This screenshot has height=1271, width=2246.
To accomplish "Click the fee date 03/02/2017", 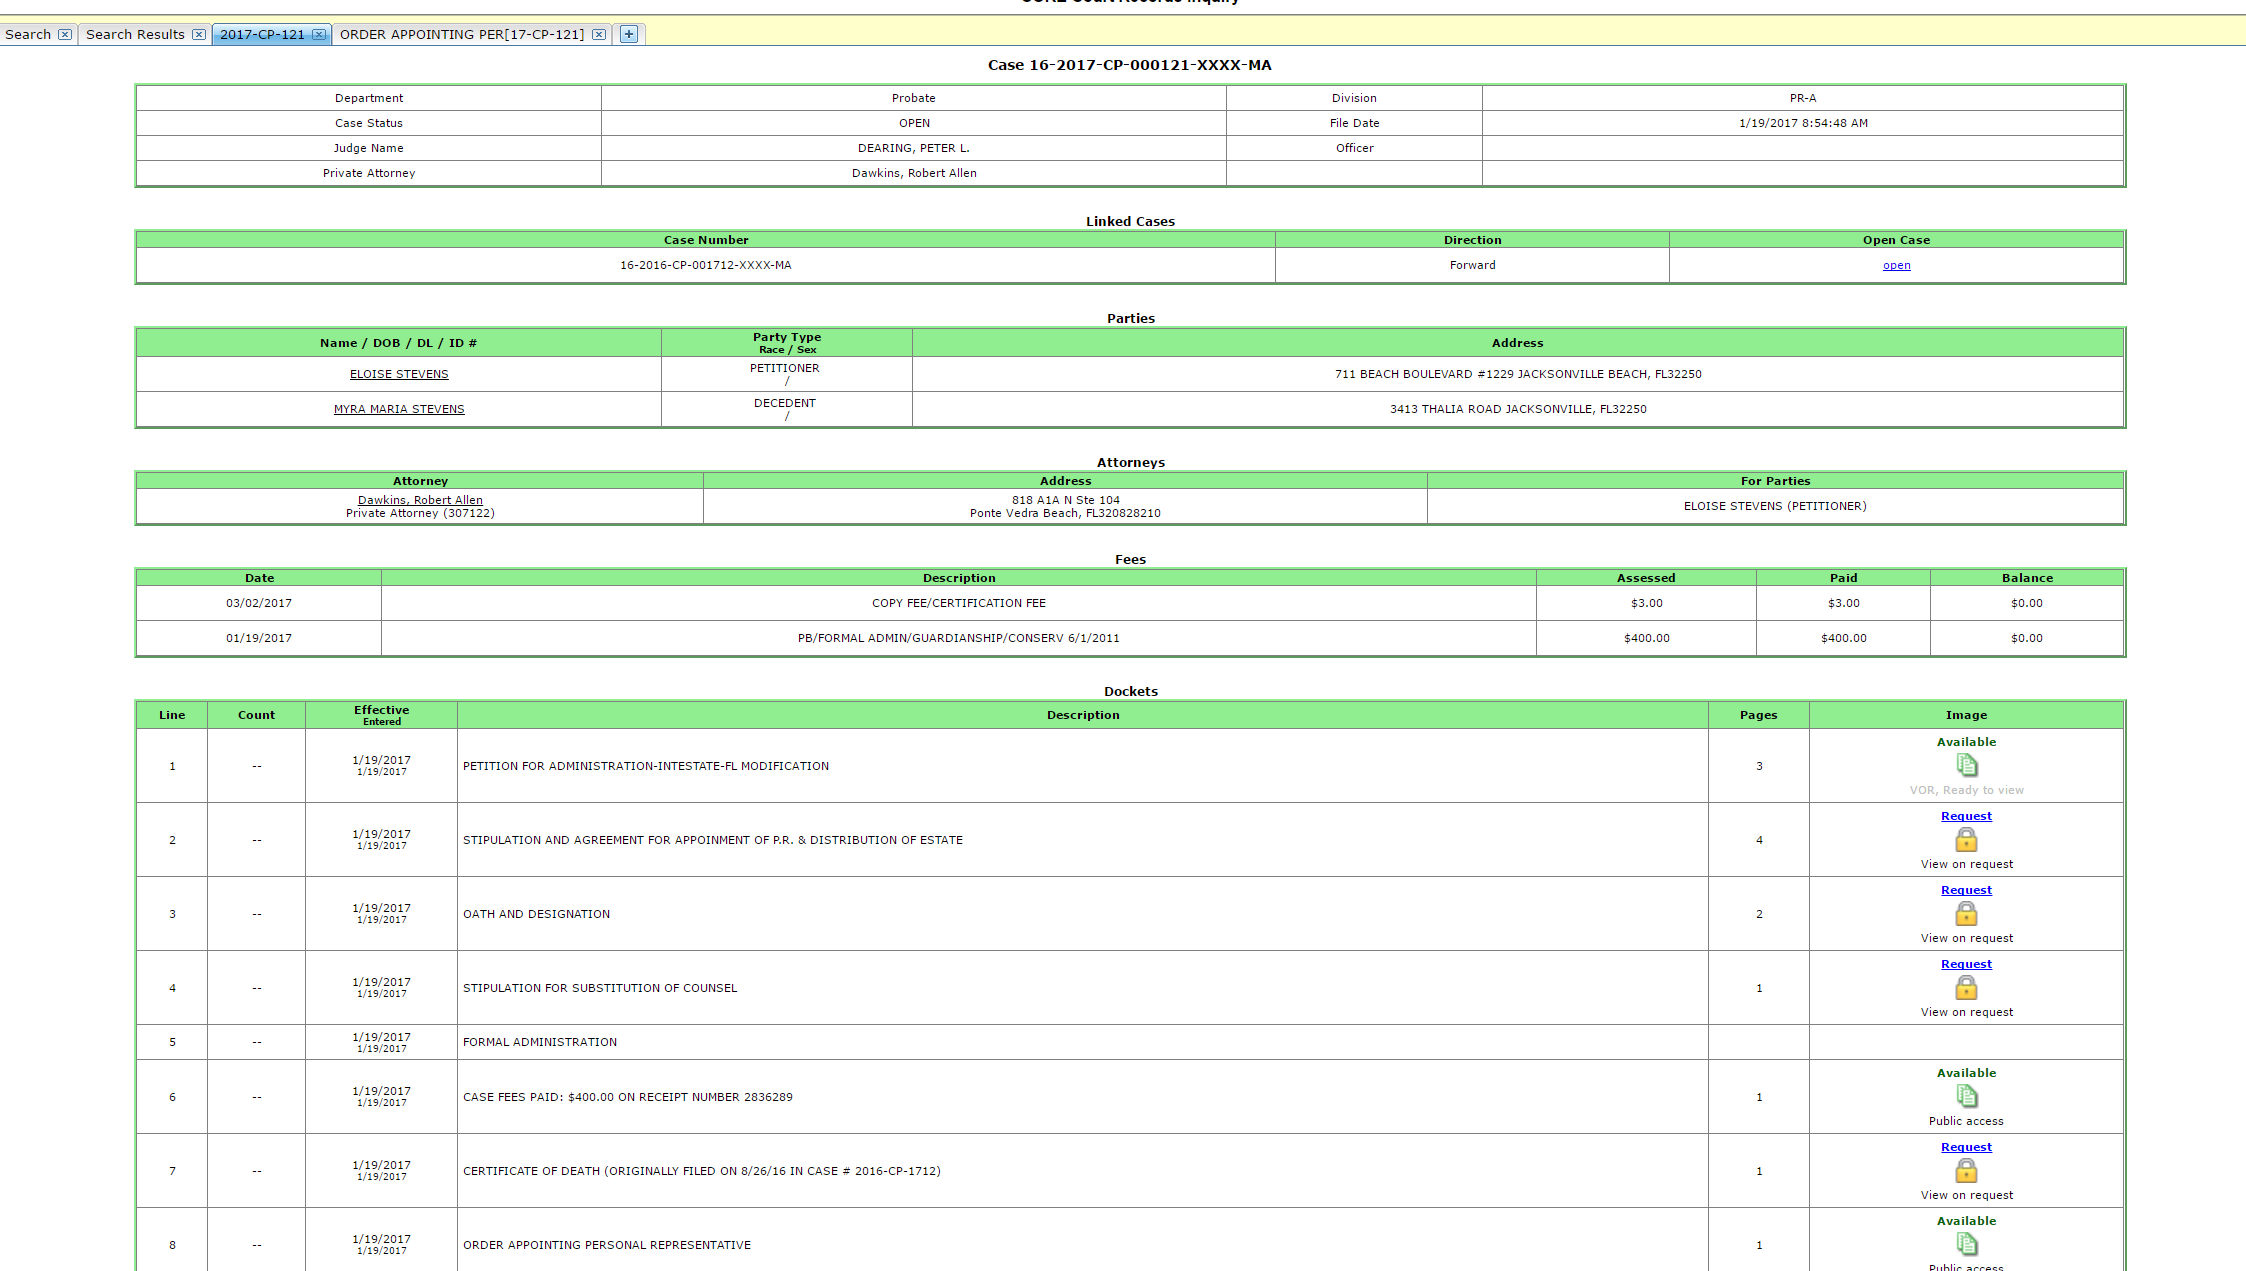I will 259,603.
